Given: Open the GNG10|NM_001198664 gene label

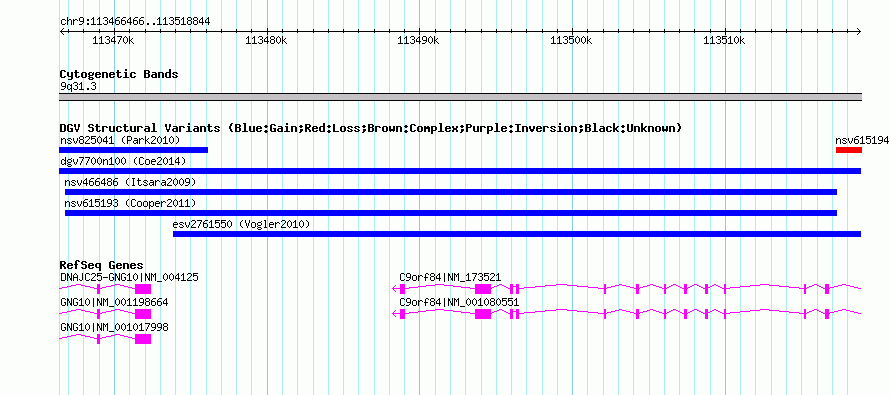Looking at the screenshot, I should click(114, 302).
